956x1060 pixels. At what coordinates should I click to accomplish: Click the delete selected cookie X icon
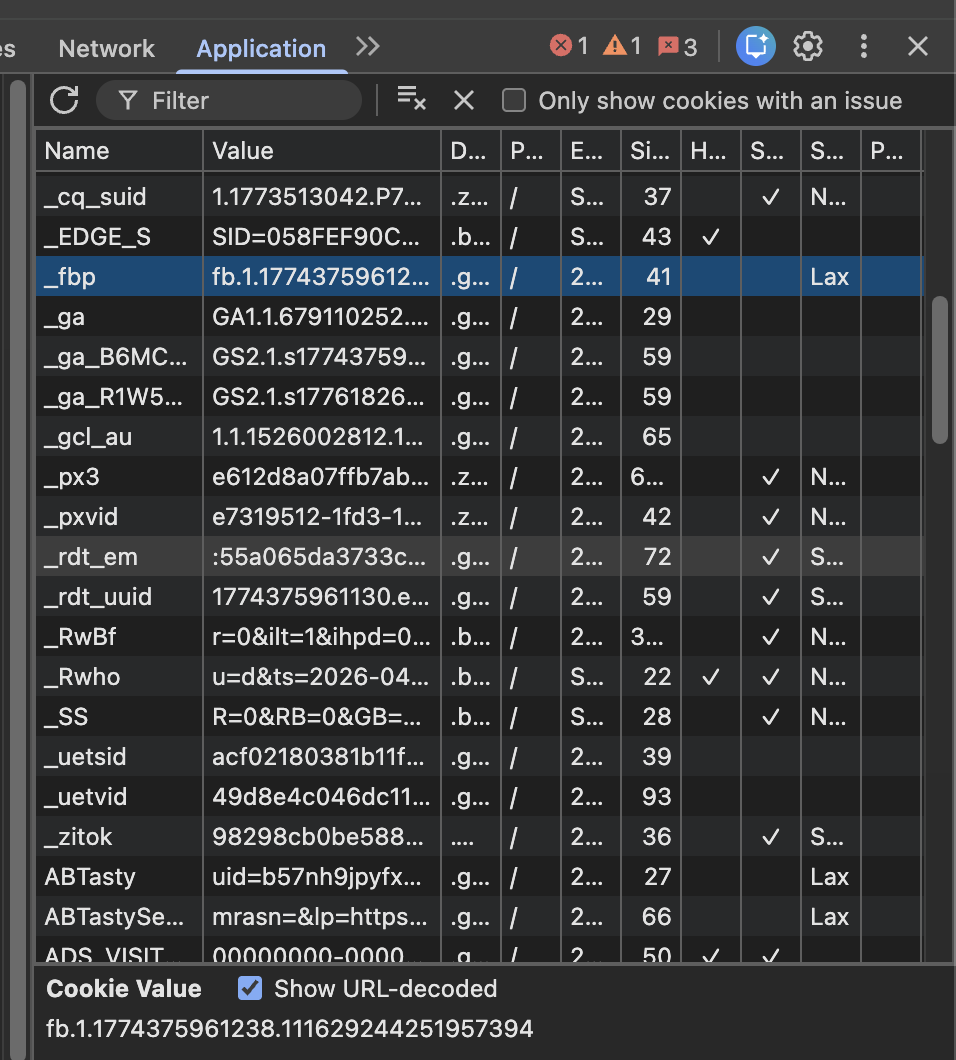pyautogui.click(x=463, y=100)
